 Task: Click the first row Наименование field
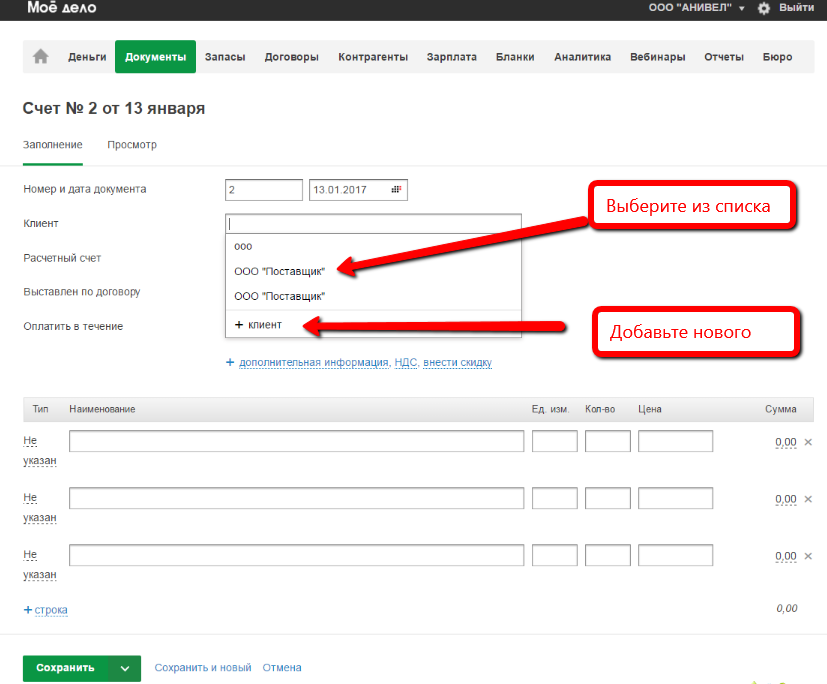coord(296,442)
